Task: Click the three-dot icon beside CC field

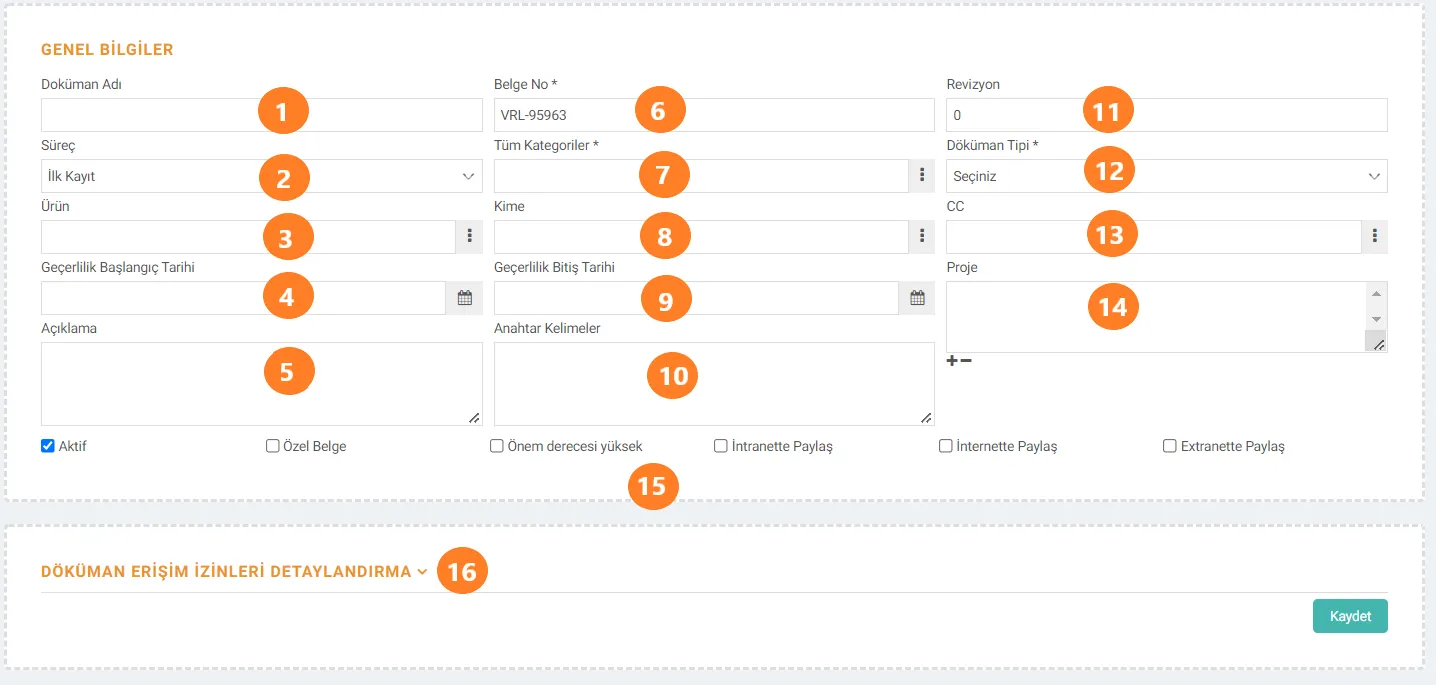Action: 1375,237
